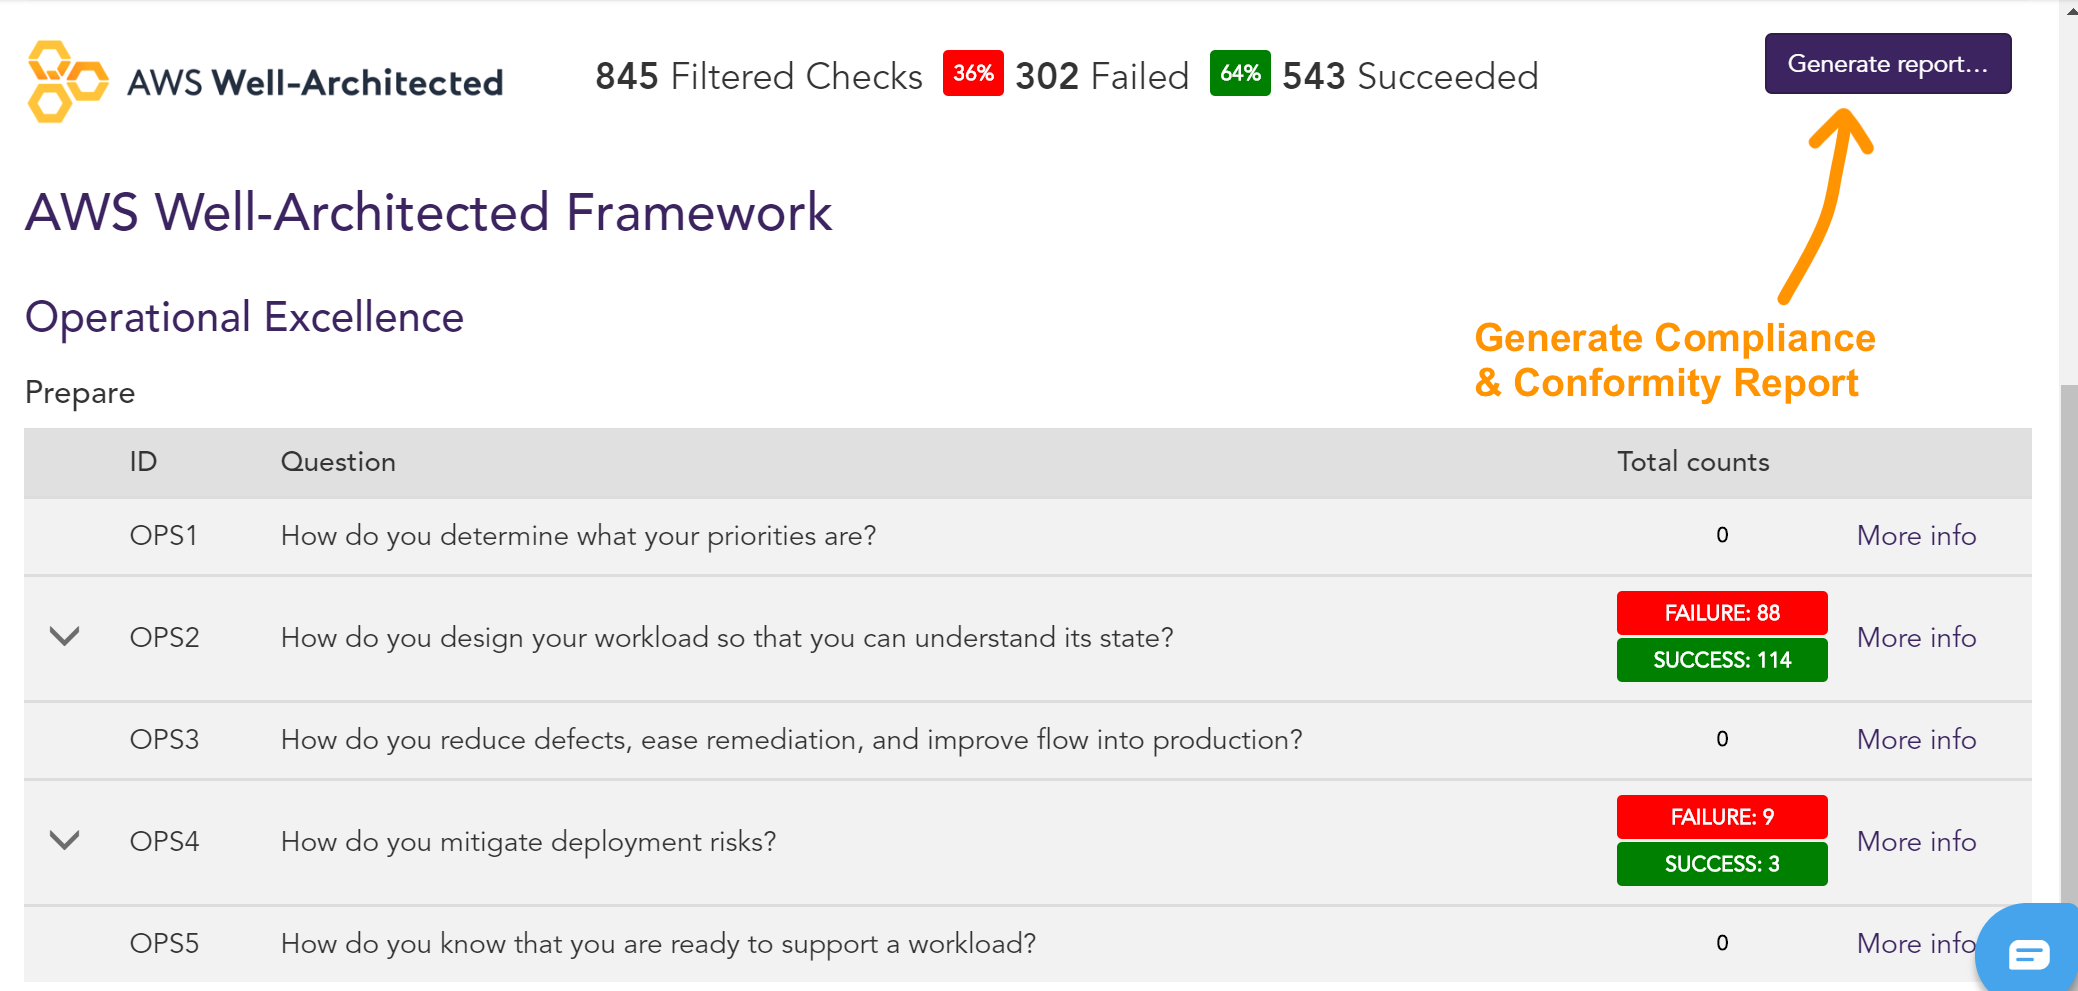Click the FAILURE: 88 badge for OPS2
This screenshot has height=991, width=2078.
1721,612
